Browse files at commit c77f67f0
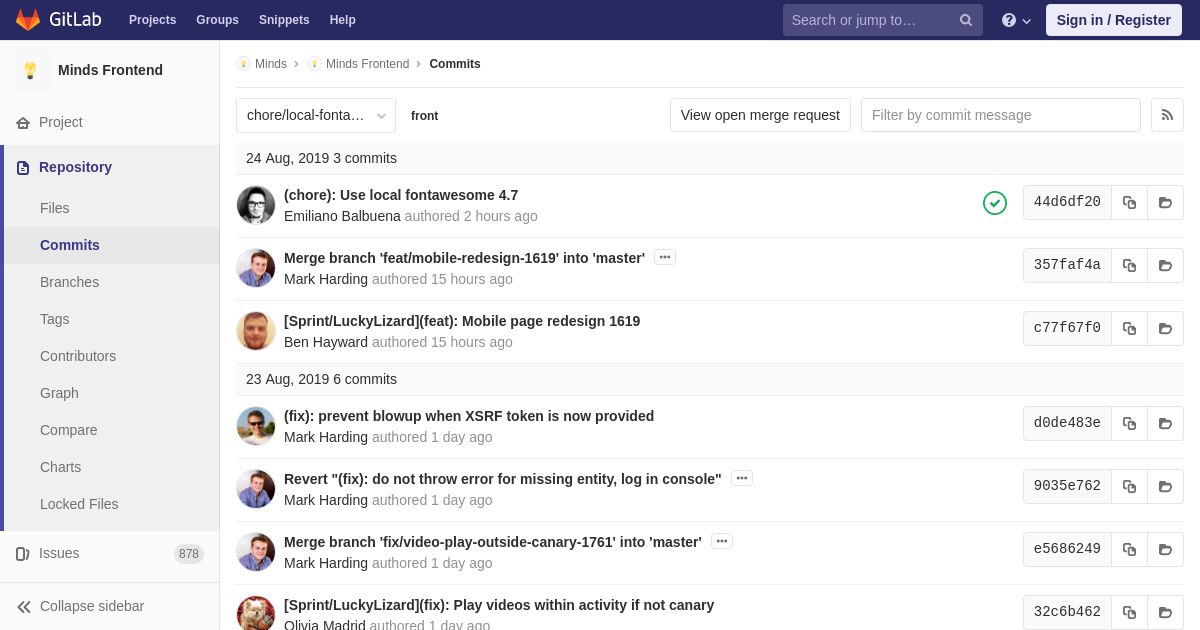The image size is (1200, 630). coord(1165,329)
